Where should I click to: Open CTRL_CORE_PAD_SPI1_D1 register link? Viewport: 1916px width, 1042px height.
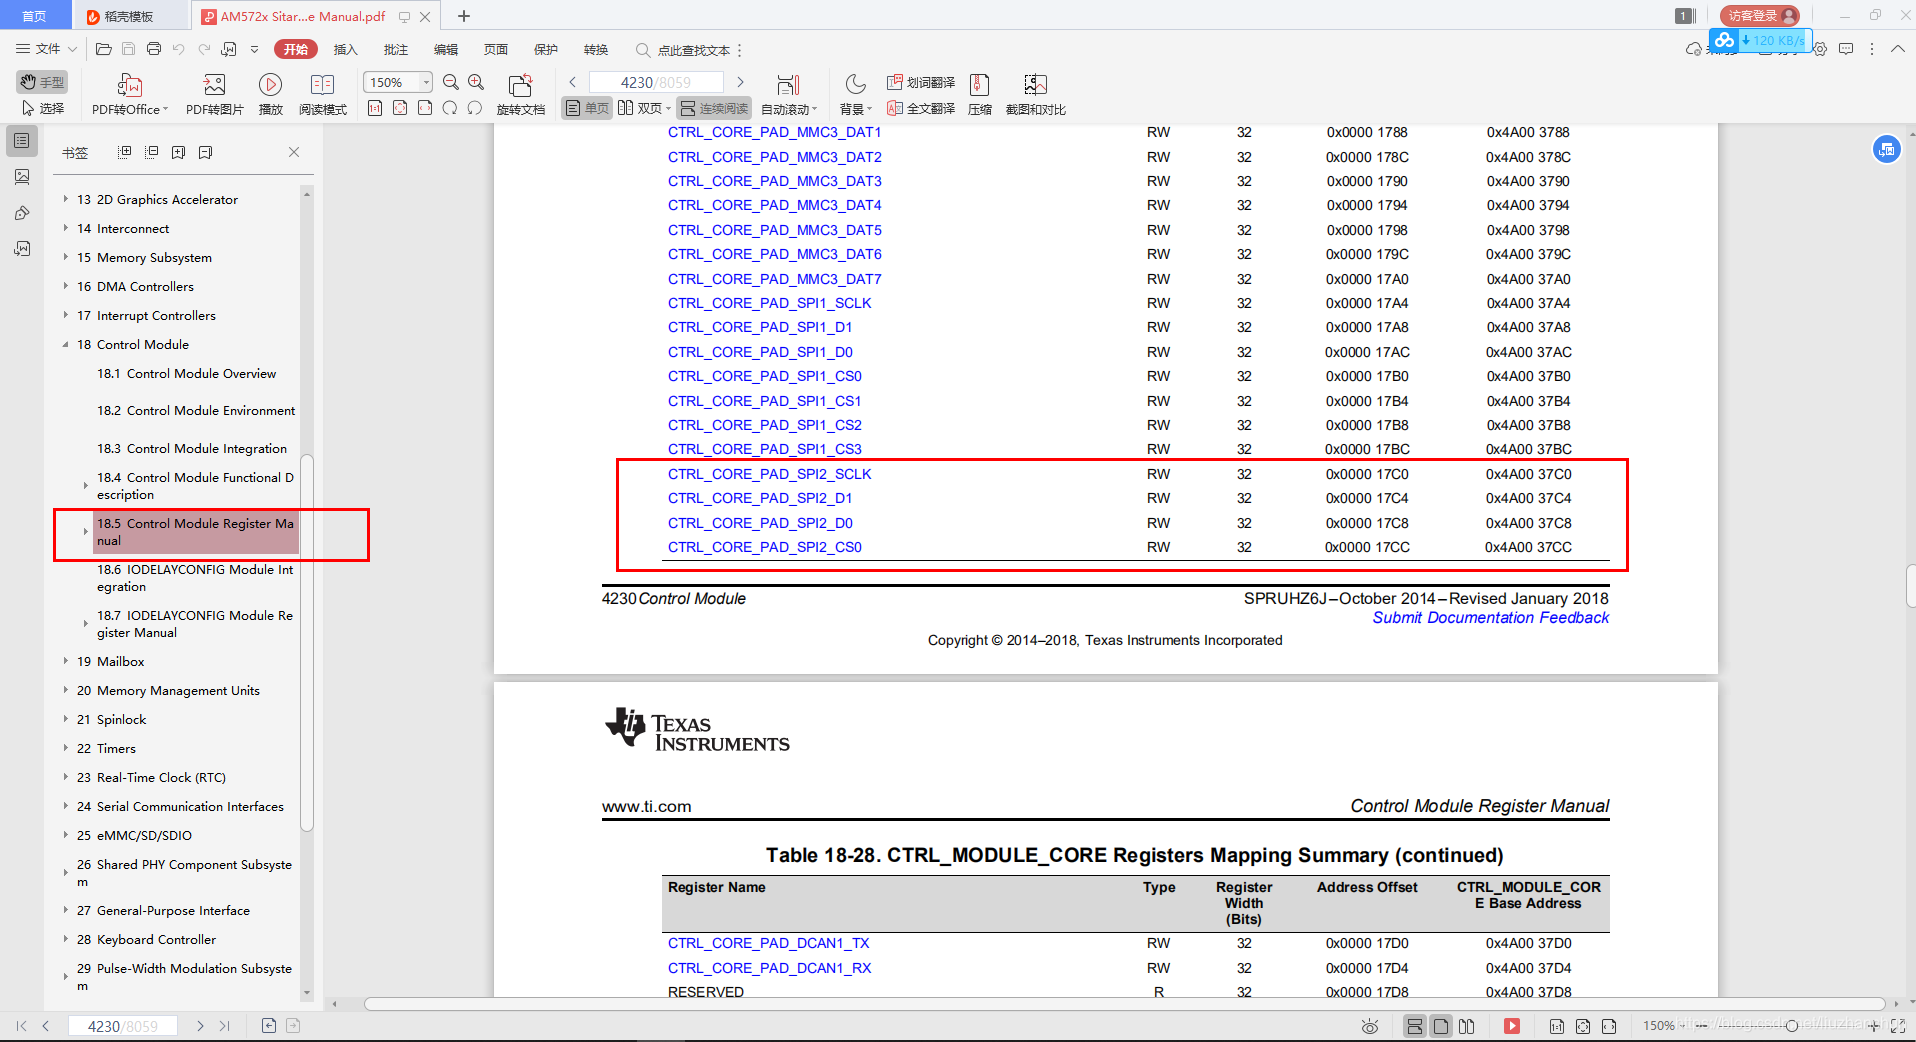click(759, 327)
